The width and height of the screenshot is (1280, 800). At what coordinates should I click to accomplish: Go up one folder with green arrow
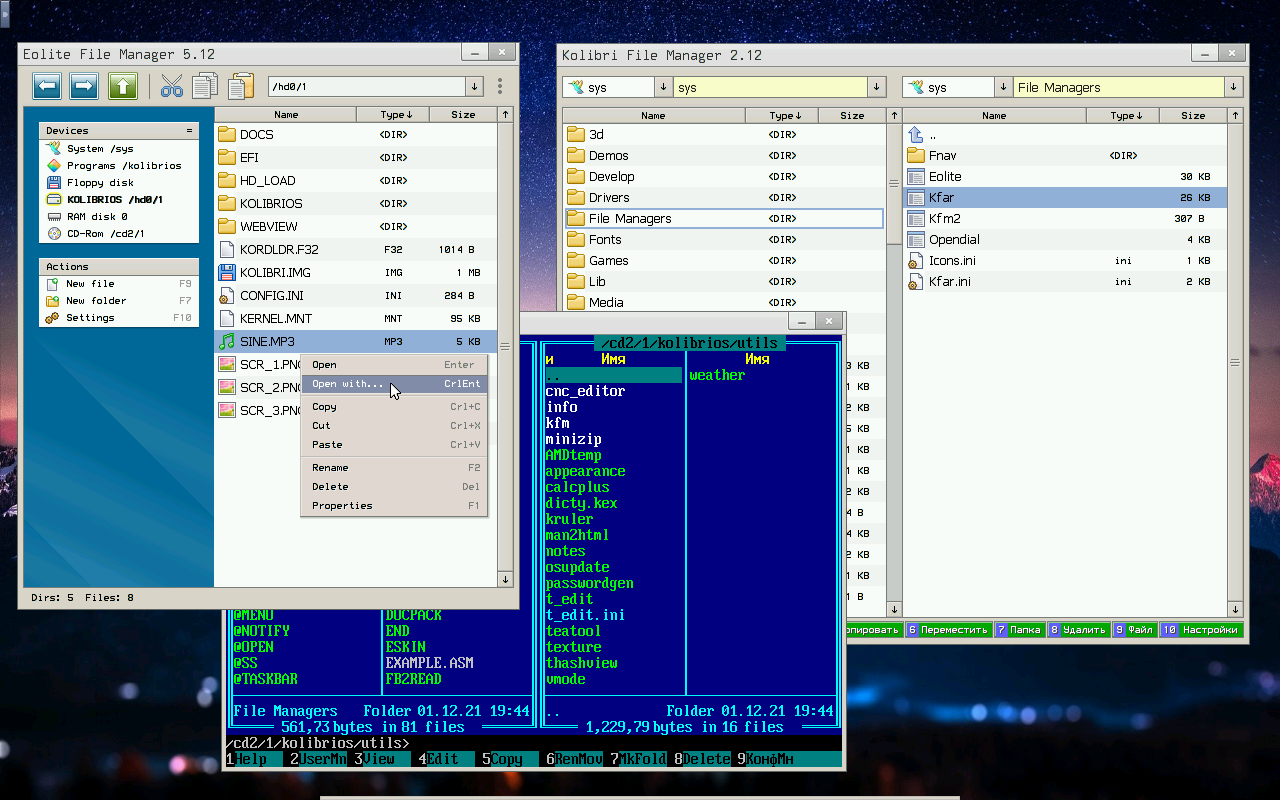(x=122, y=86)
